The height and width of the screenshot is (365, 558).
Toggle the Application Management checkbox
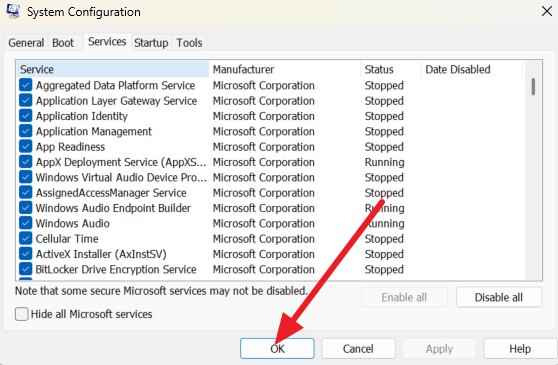tap(25, 131)
